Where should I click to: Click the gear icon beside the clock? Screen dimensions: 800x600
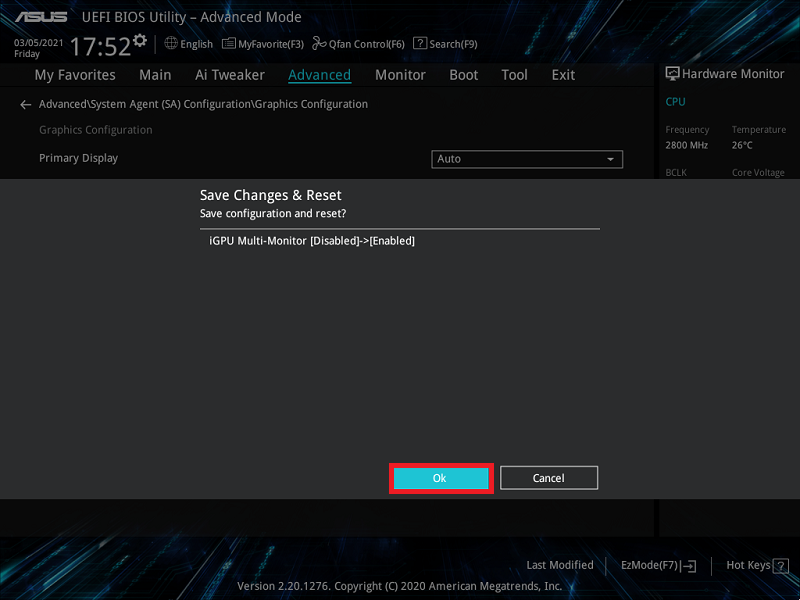[139, 41]
